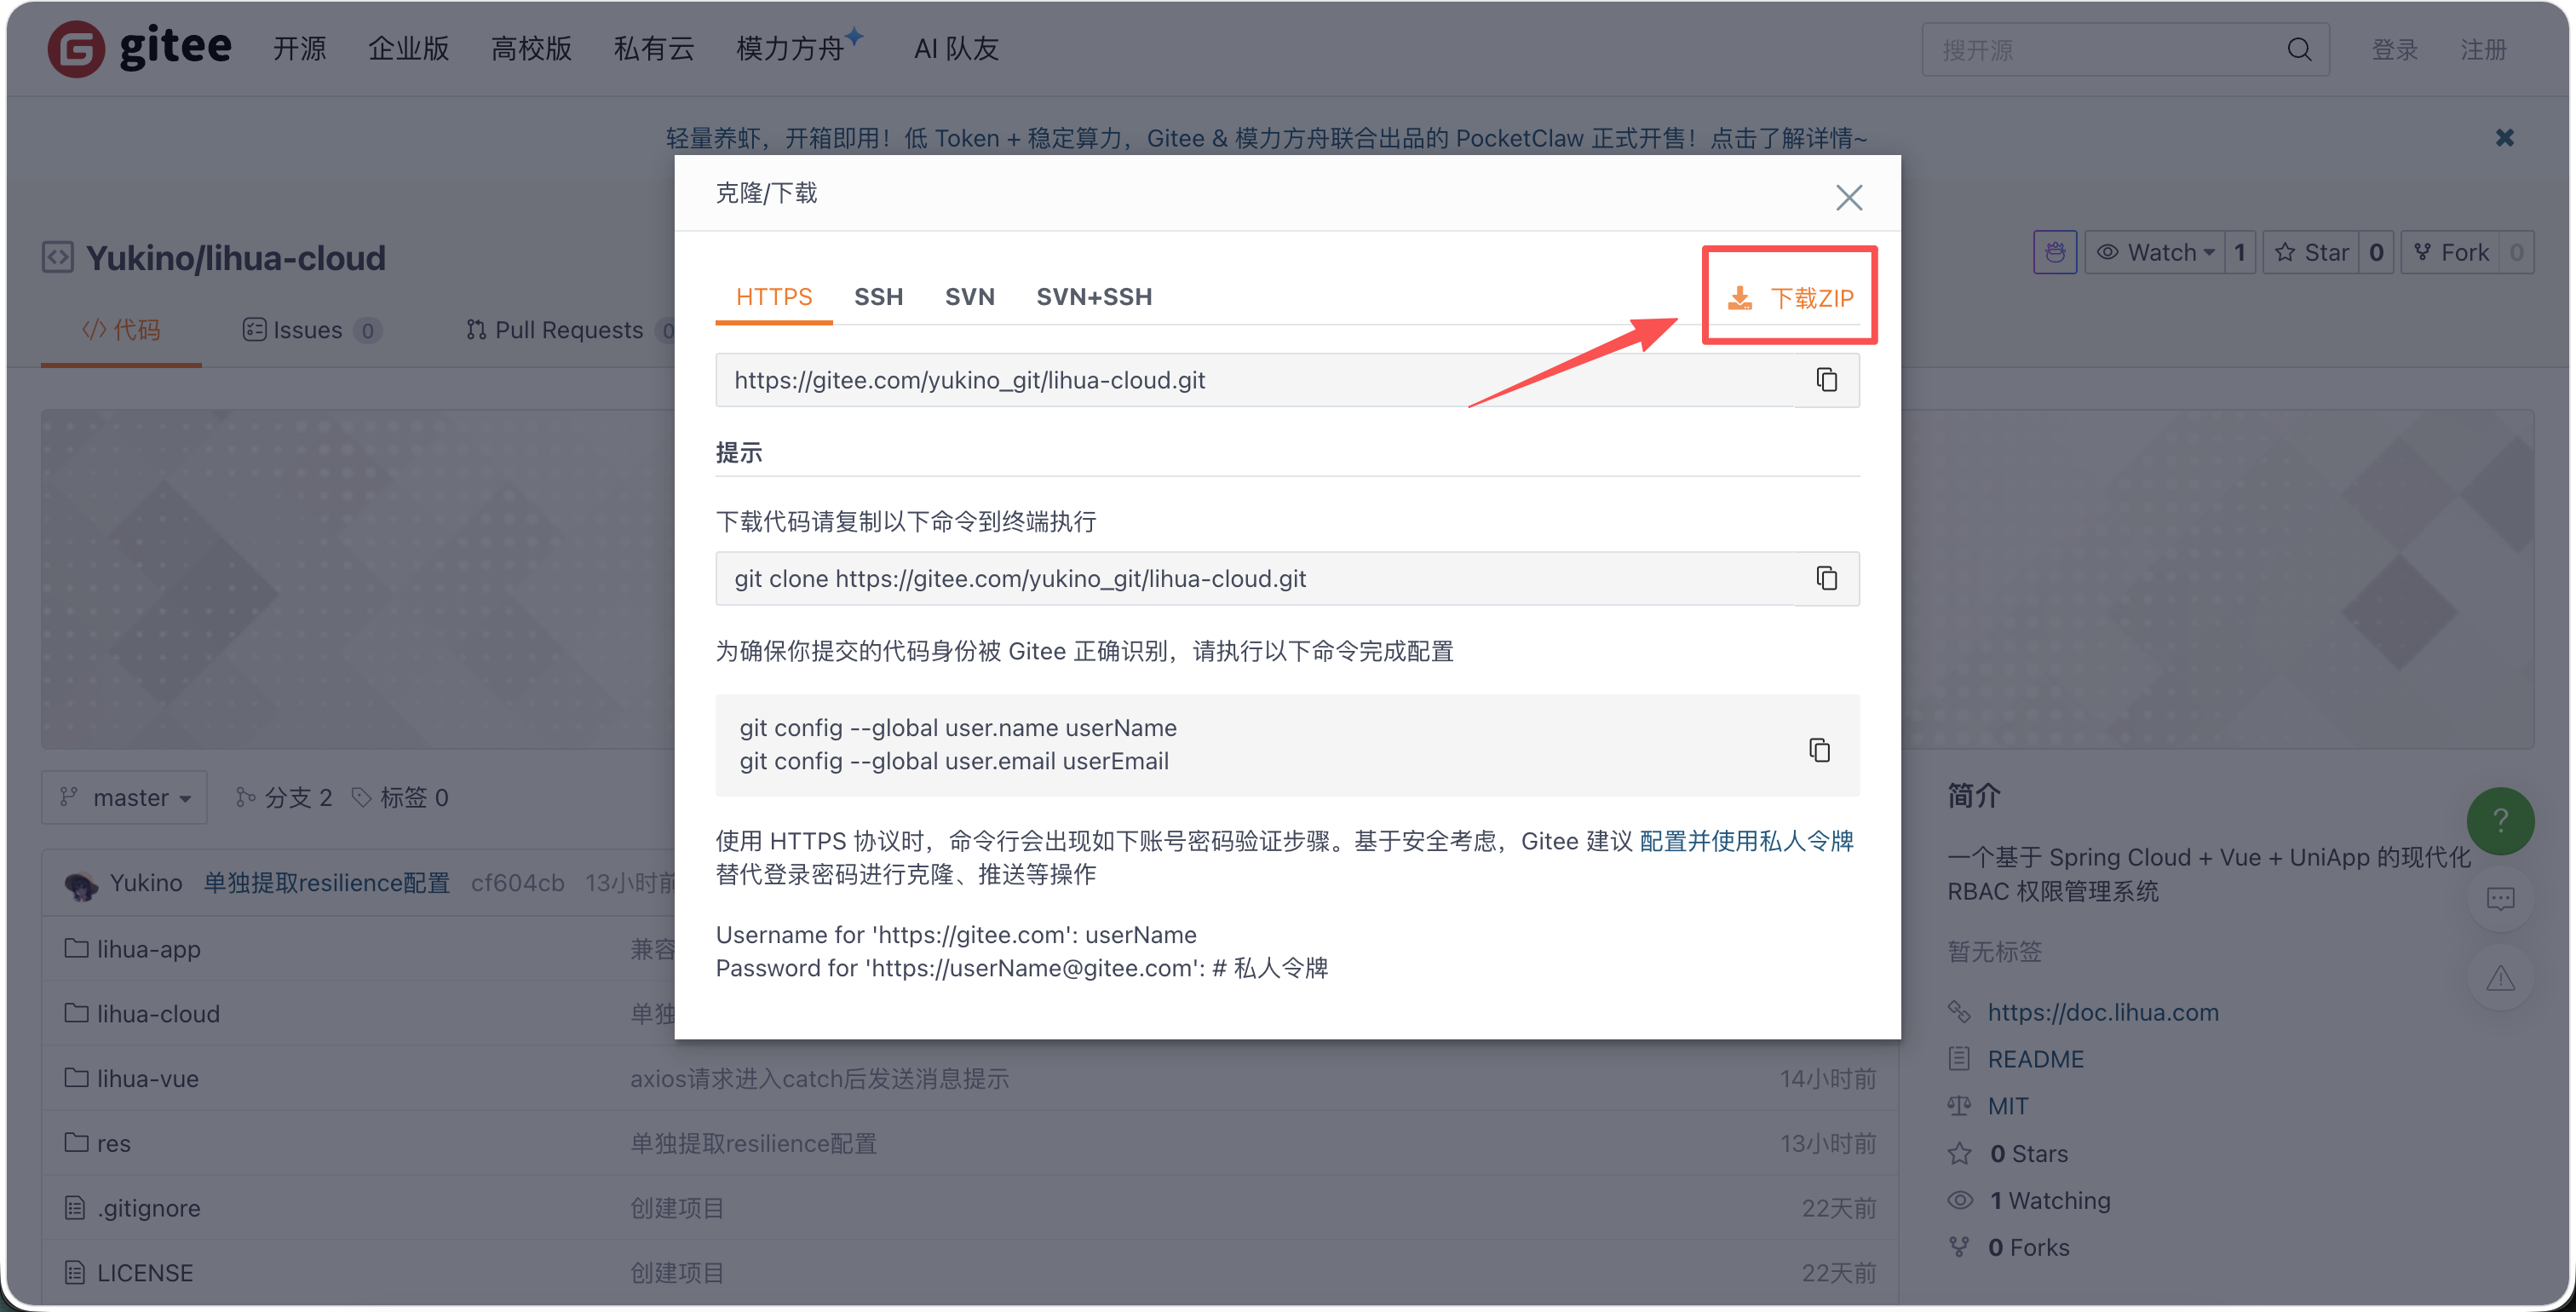
Task: Click the Gitee logo
Action: (140, 48)
